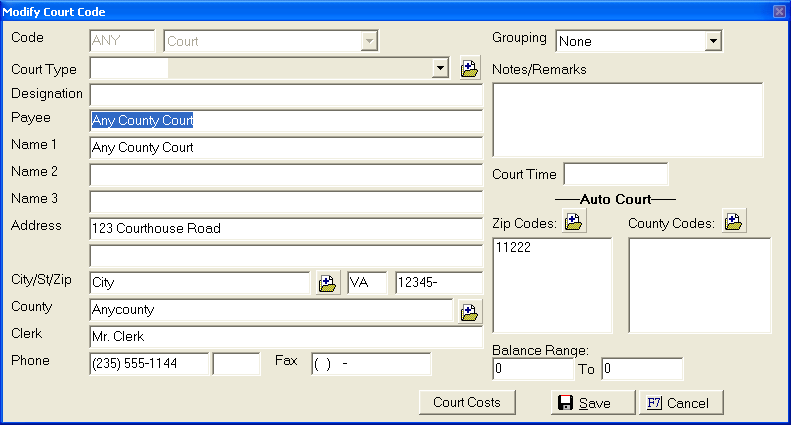Open the County lookup icon
The image size is (791, 425).
click(469, 311)
